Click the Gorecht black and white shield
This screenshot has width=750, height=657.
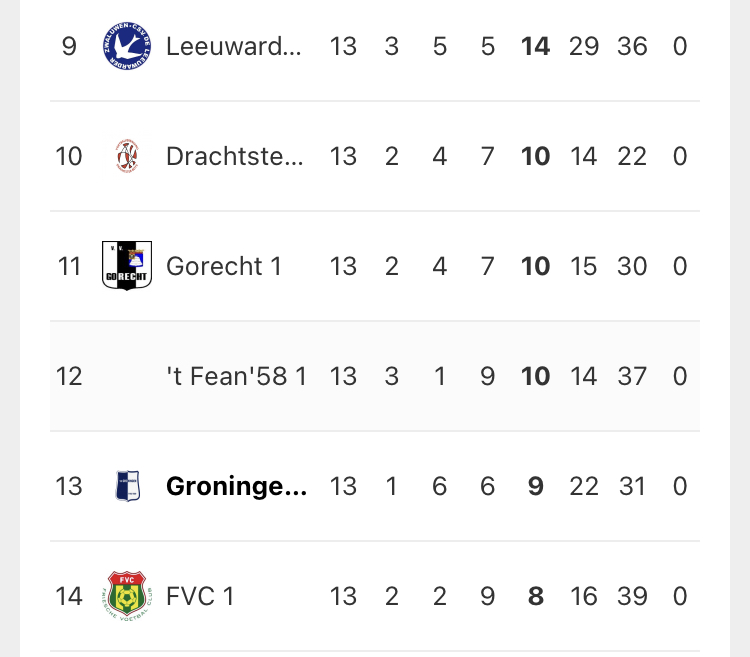pyautogui.click(x=127, y=266)
